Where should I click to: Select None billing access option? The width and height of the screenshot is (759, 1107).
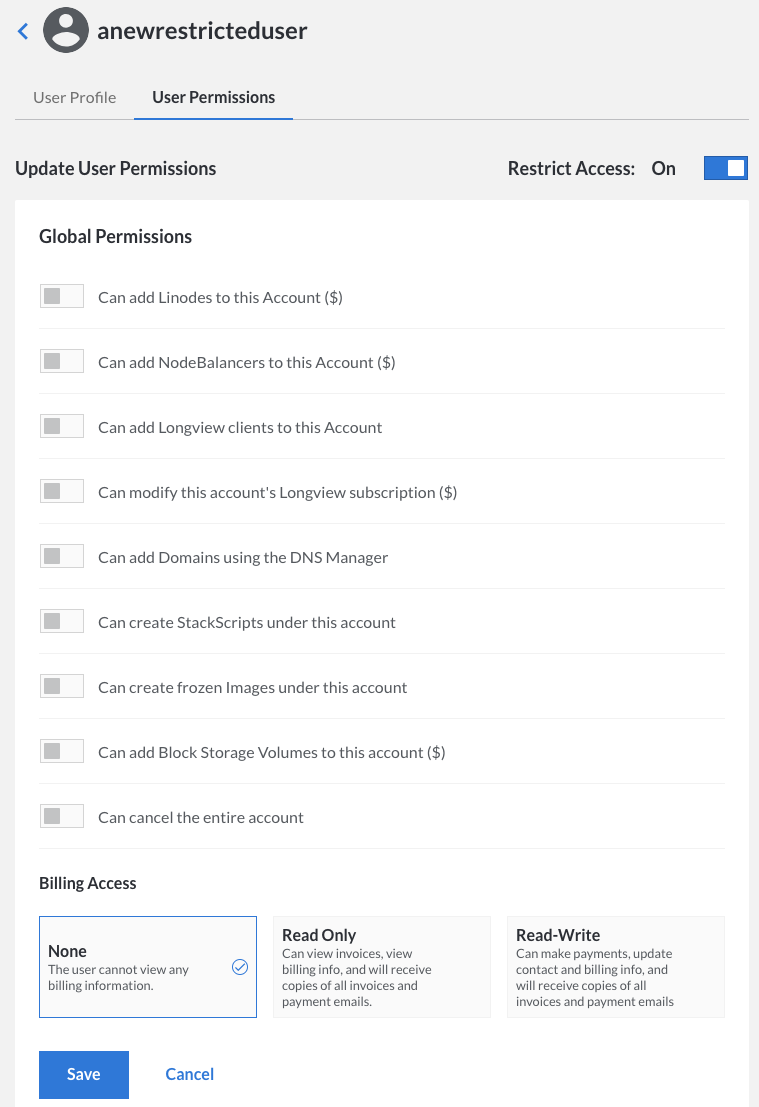click(147, 967)
